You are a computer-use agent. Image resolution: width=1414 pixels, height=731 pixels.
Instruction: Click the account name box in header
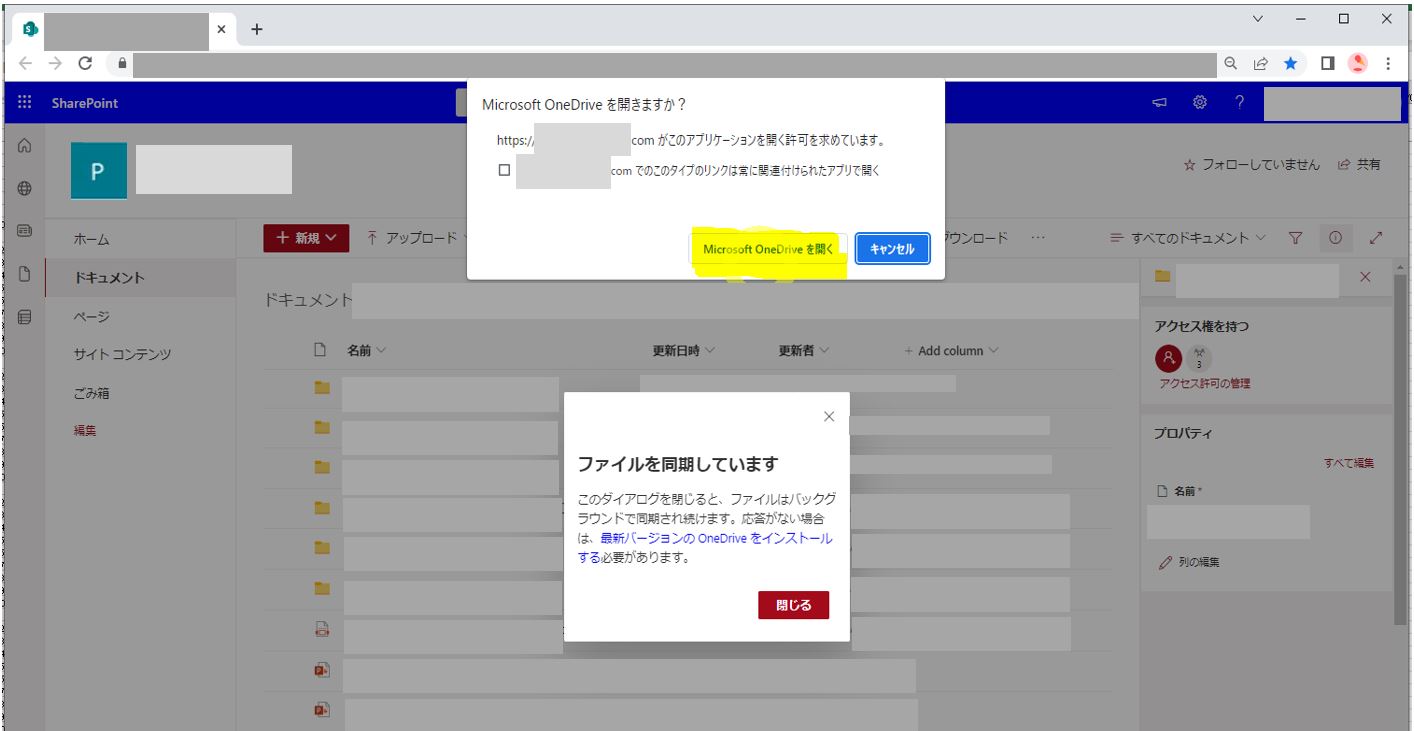pos(1331,103)
